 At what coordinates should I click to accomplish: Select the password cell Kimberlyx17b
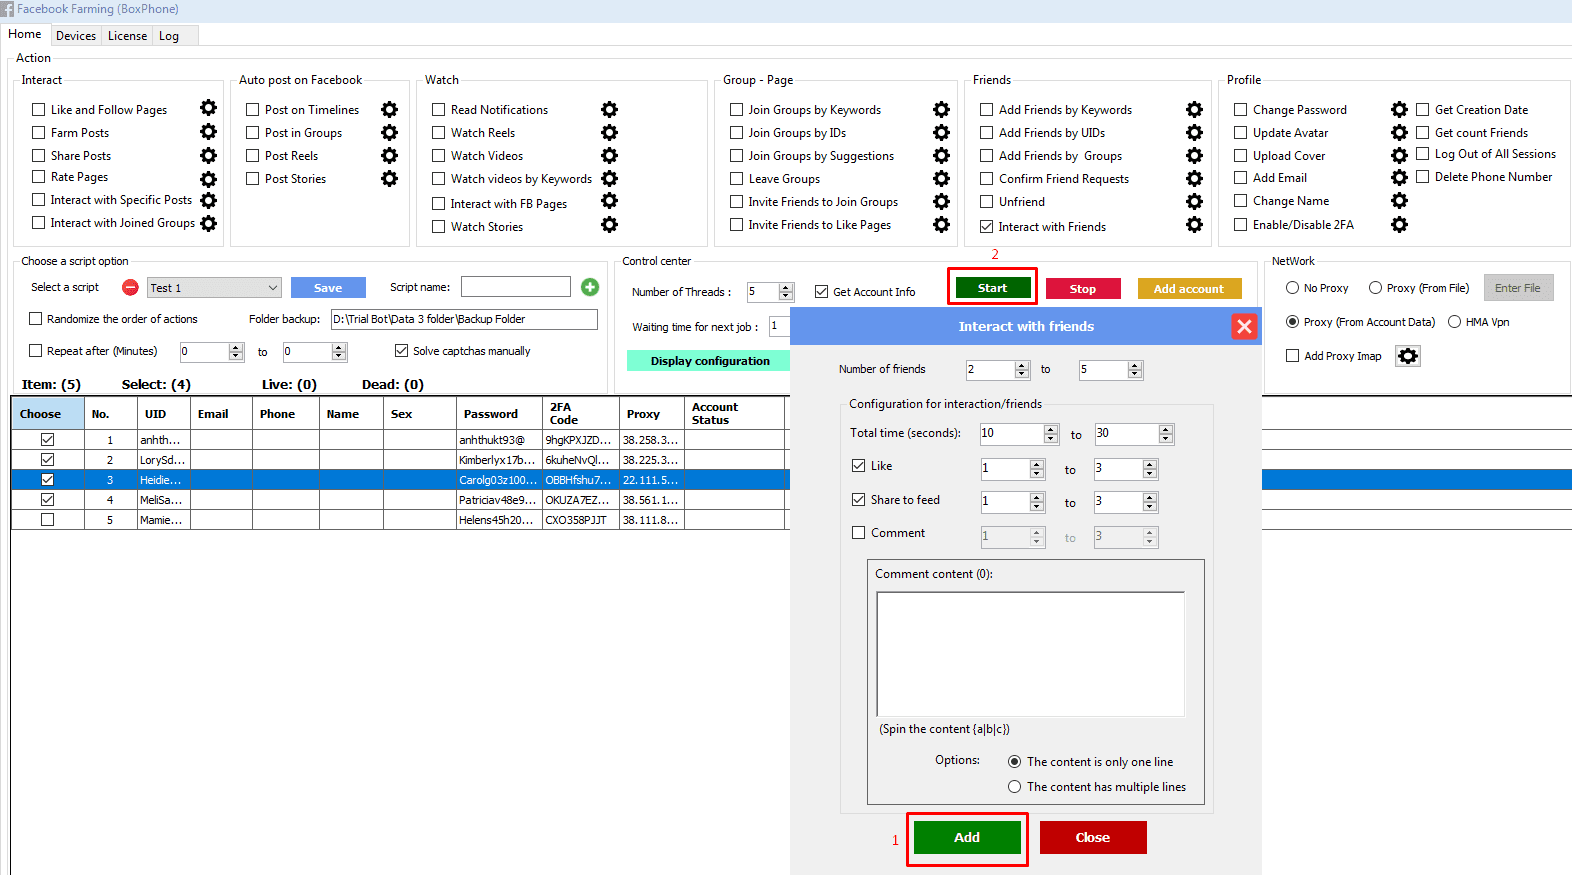click(x=498, y=460)
